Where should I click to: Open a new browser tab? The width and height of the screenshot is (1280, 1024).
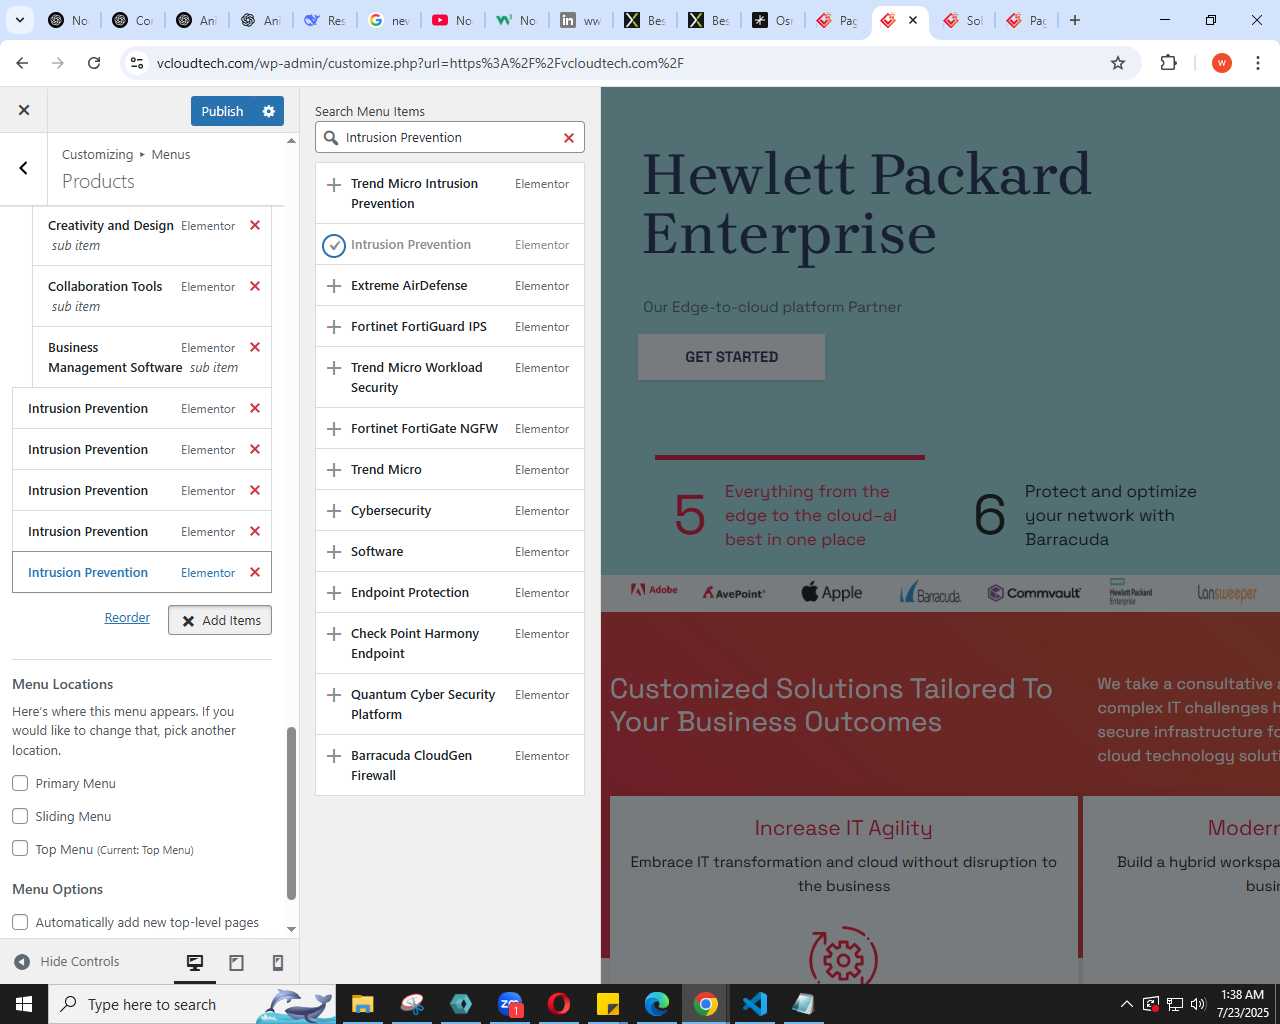(1075, 20)
